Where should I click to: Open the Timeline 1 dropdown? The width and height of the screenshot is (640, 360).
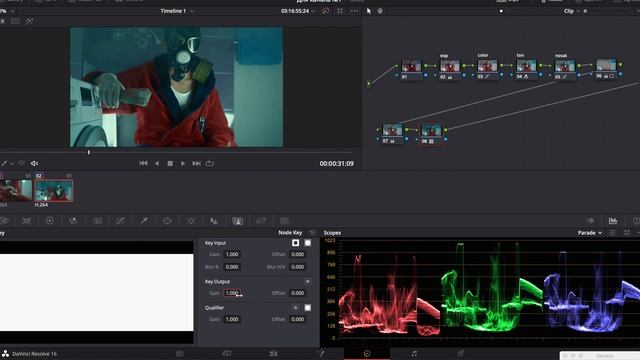coord(177,11)
